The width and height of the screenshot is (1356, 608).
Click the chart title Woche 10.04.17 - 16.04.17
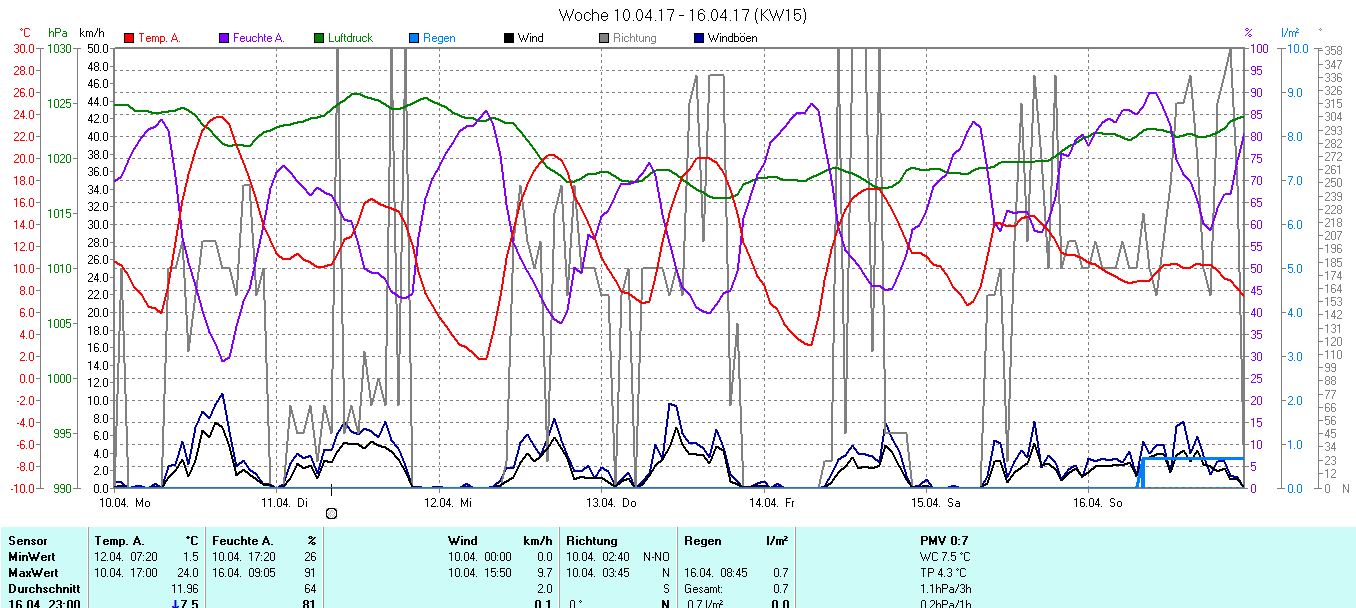point(683,15)
